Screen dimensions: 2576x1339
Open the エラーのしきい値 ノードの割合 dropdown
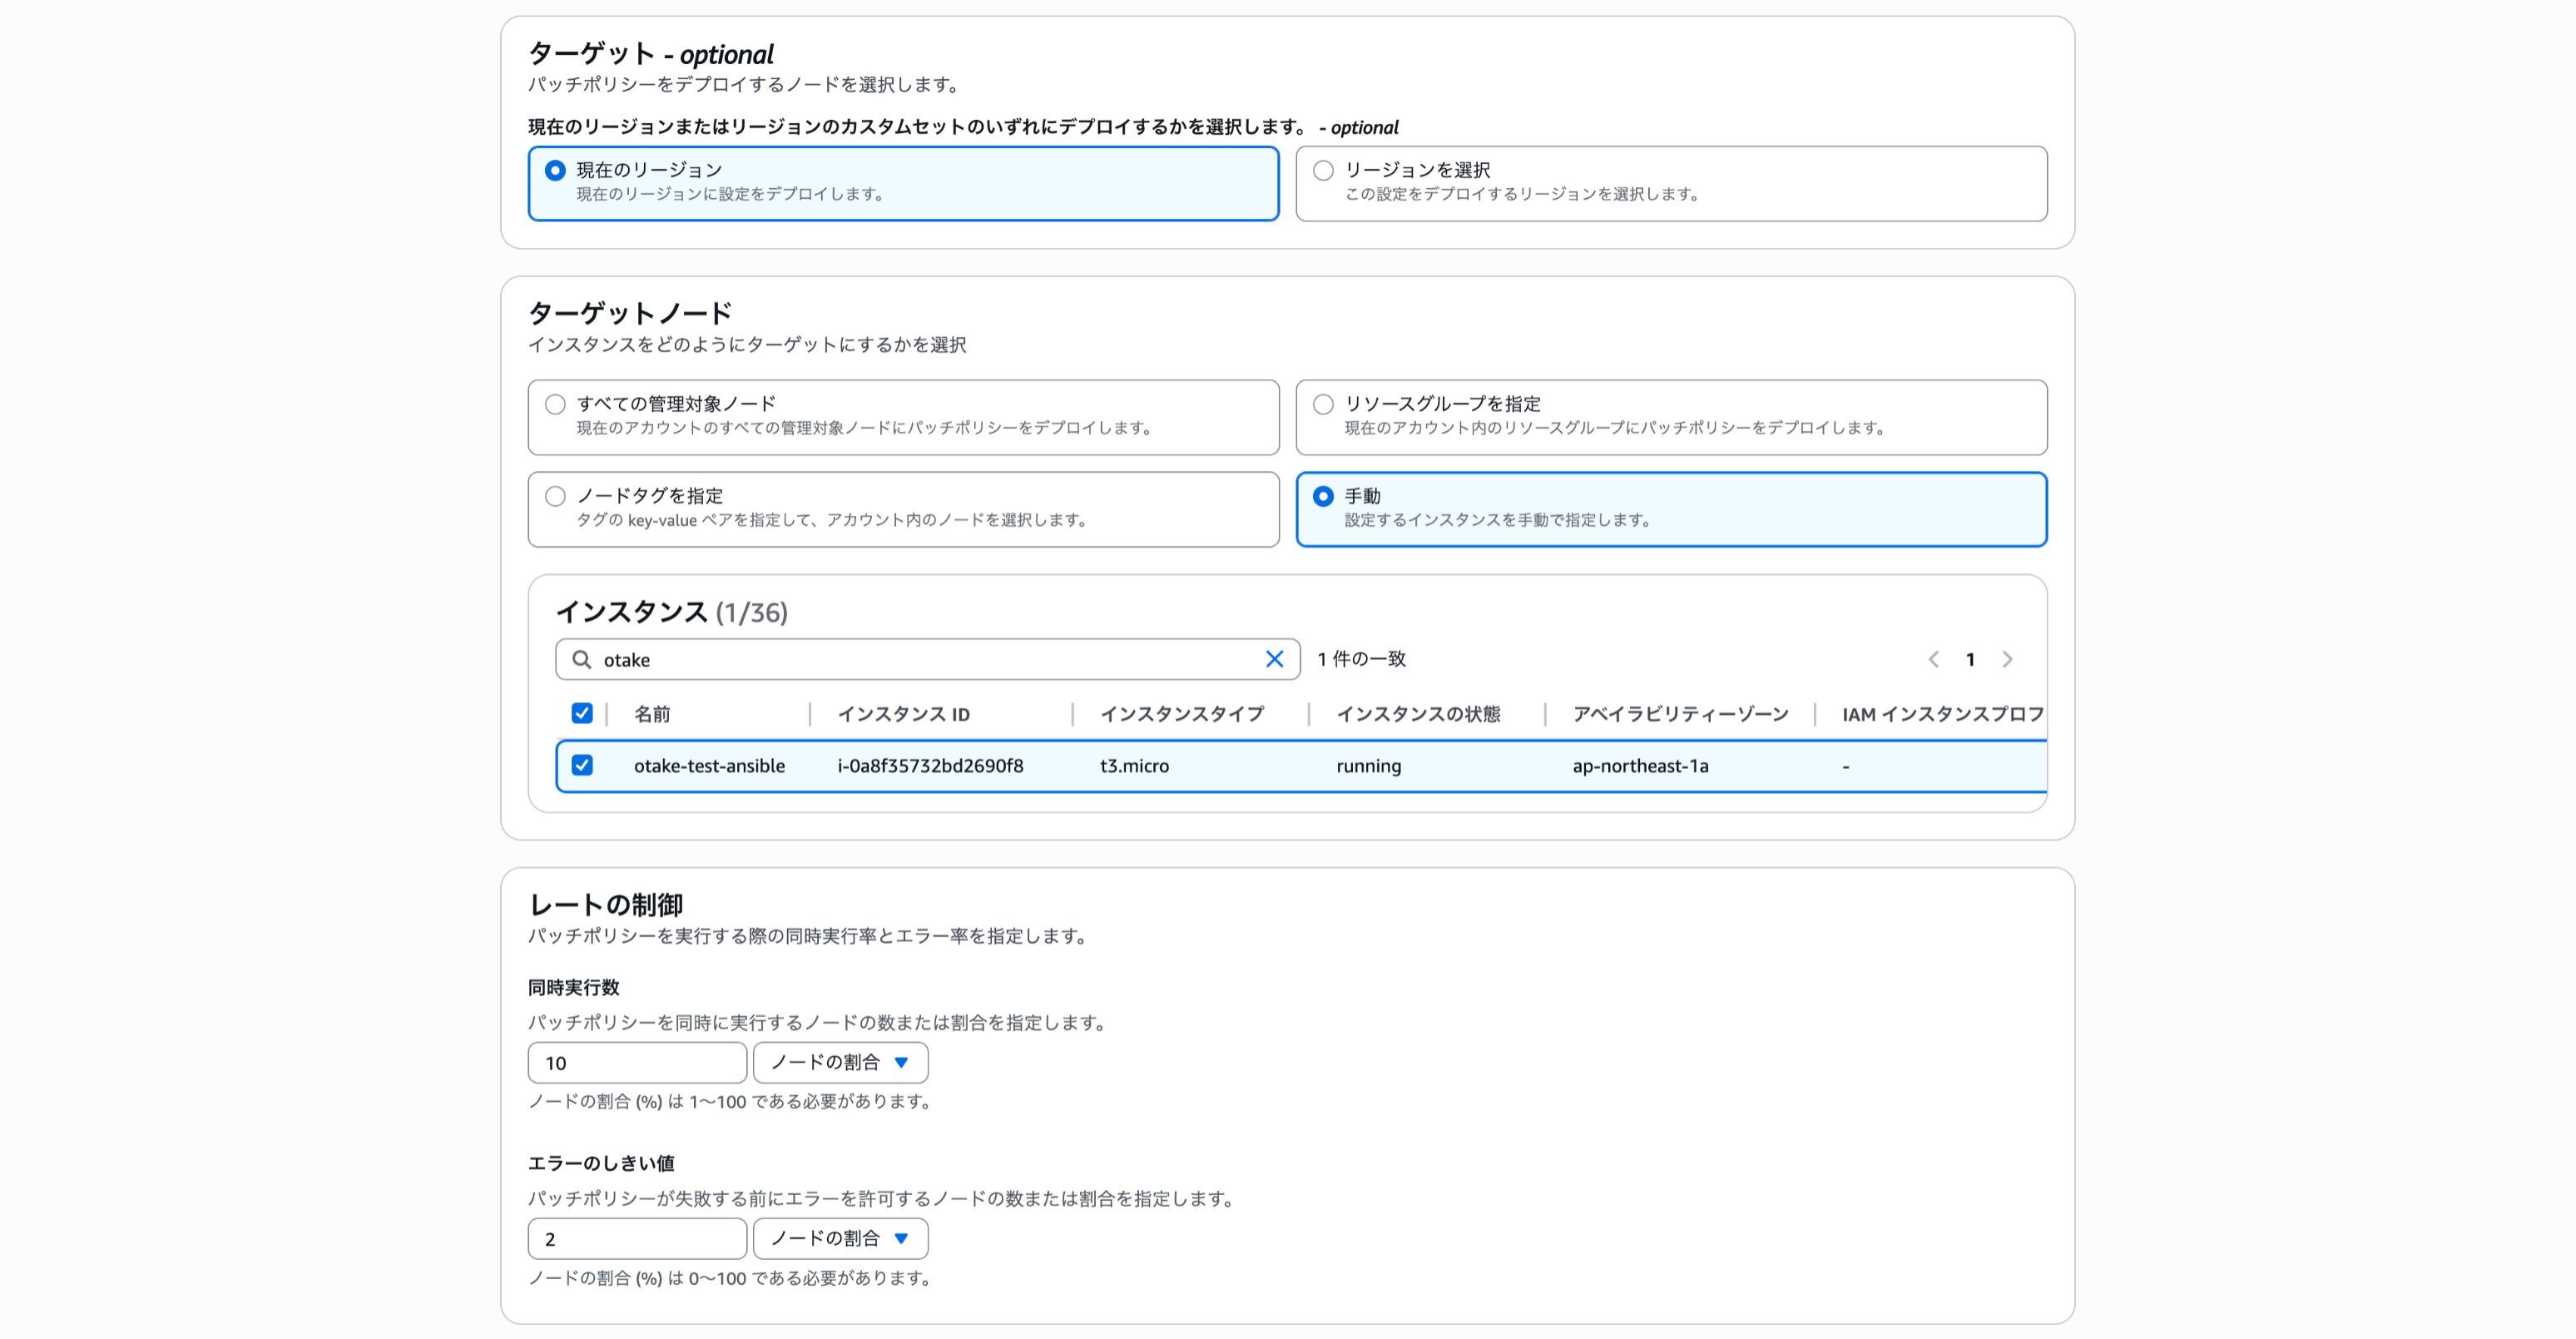840,1238
